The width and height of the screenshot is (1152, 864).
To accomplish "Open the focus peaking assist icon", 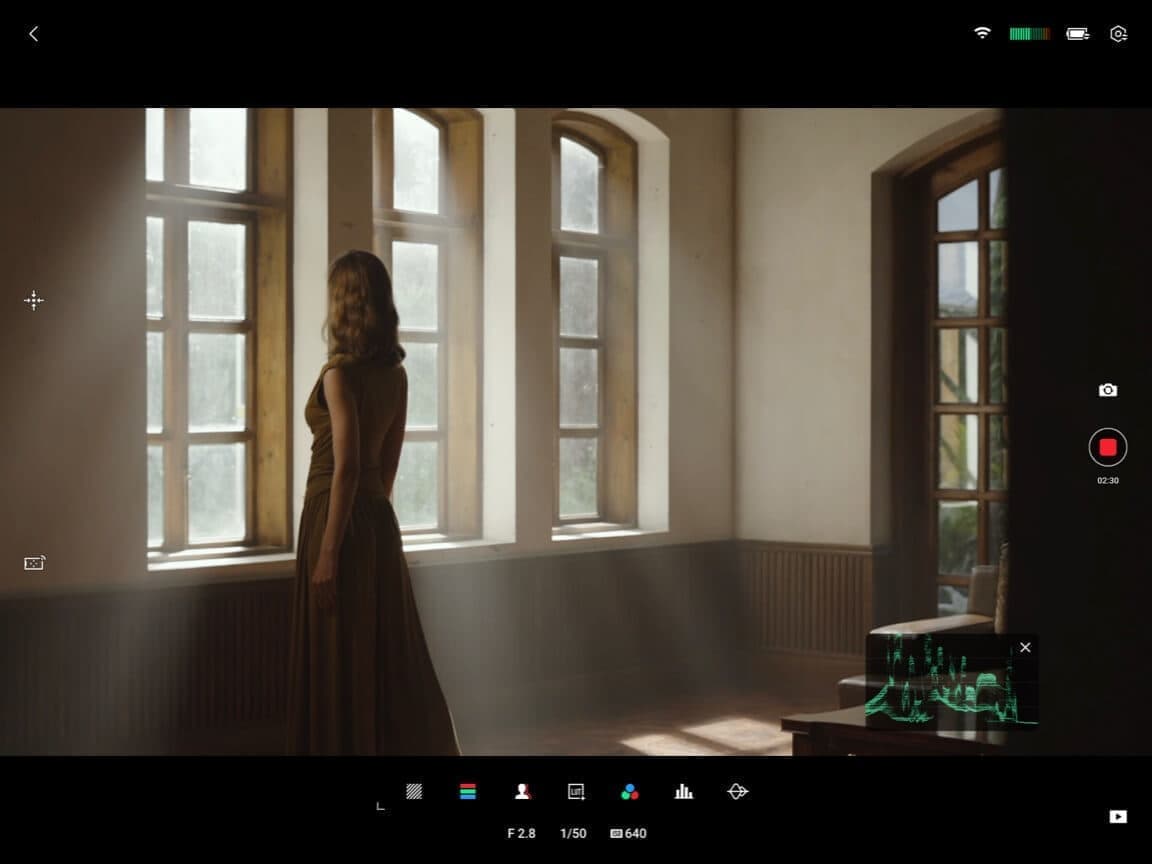I will click(738, 791).
